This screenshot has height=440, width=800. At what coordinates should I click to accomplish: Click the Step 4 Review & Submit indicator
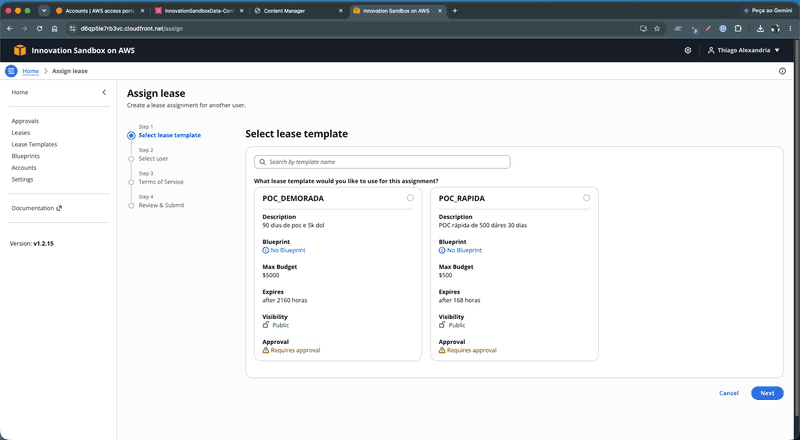pos(131,206)
